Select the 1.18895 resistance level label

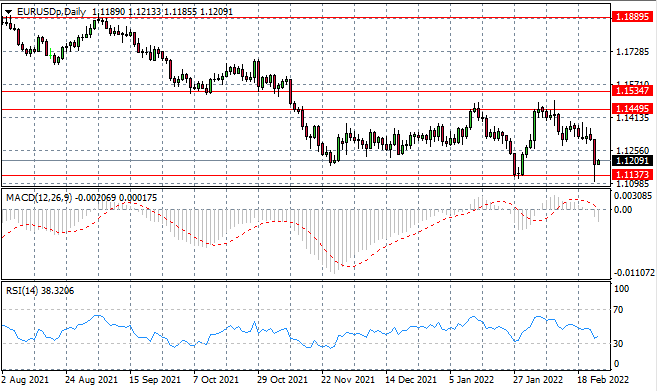tap(633, 17)
